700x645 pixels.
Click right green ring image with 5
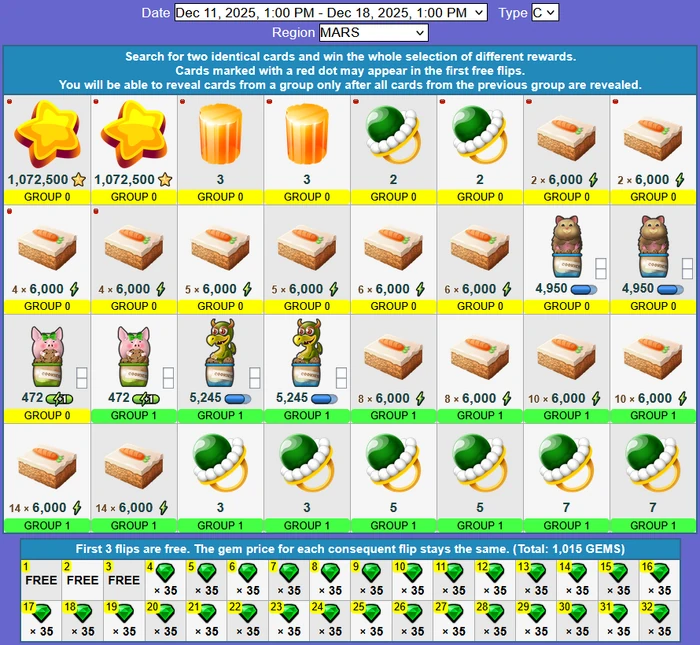480,464
